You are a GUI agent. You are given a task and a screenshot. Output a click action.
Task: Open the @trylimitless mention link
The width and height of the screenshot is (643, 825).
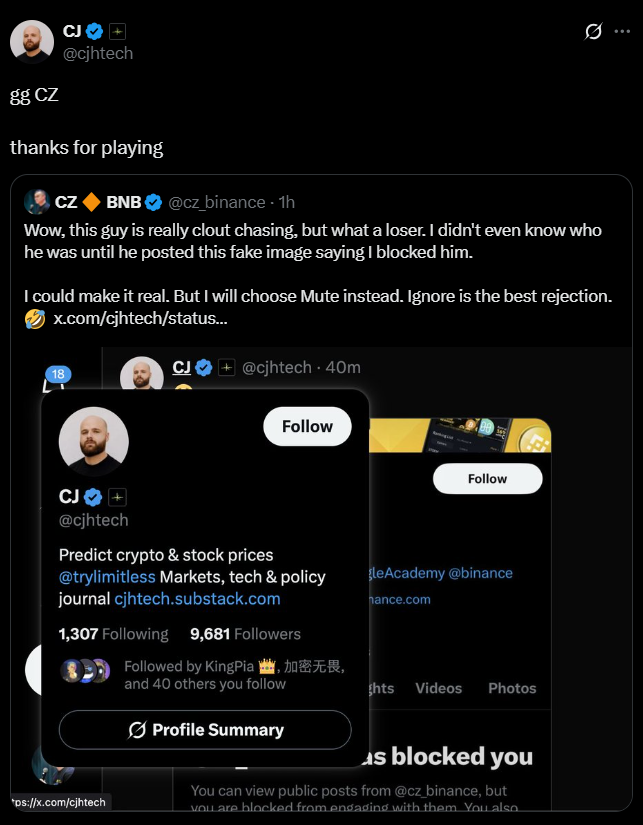(107, 577)
